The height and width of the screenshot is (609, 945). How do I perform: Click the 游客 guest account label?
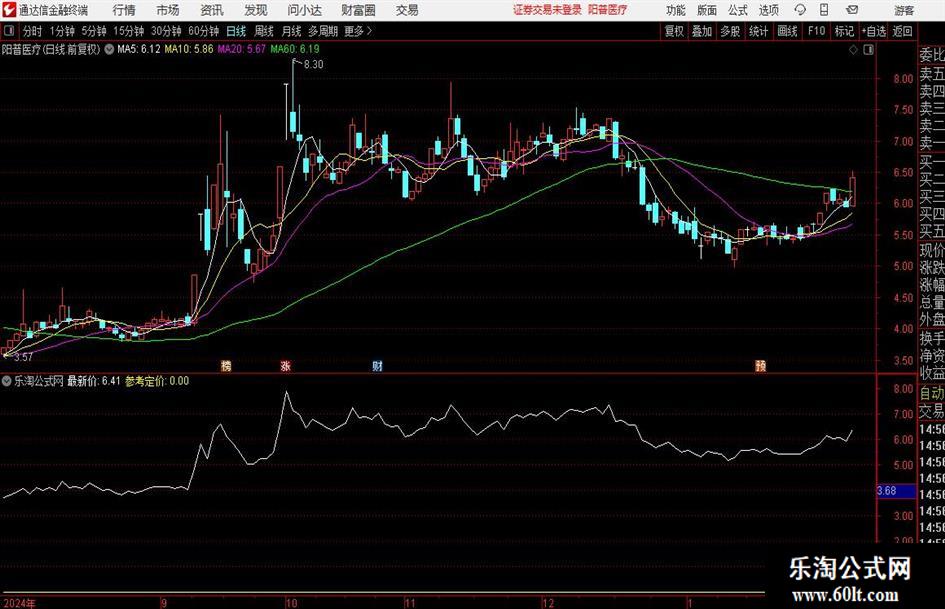pyautogui.click(x=903, y=10)
